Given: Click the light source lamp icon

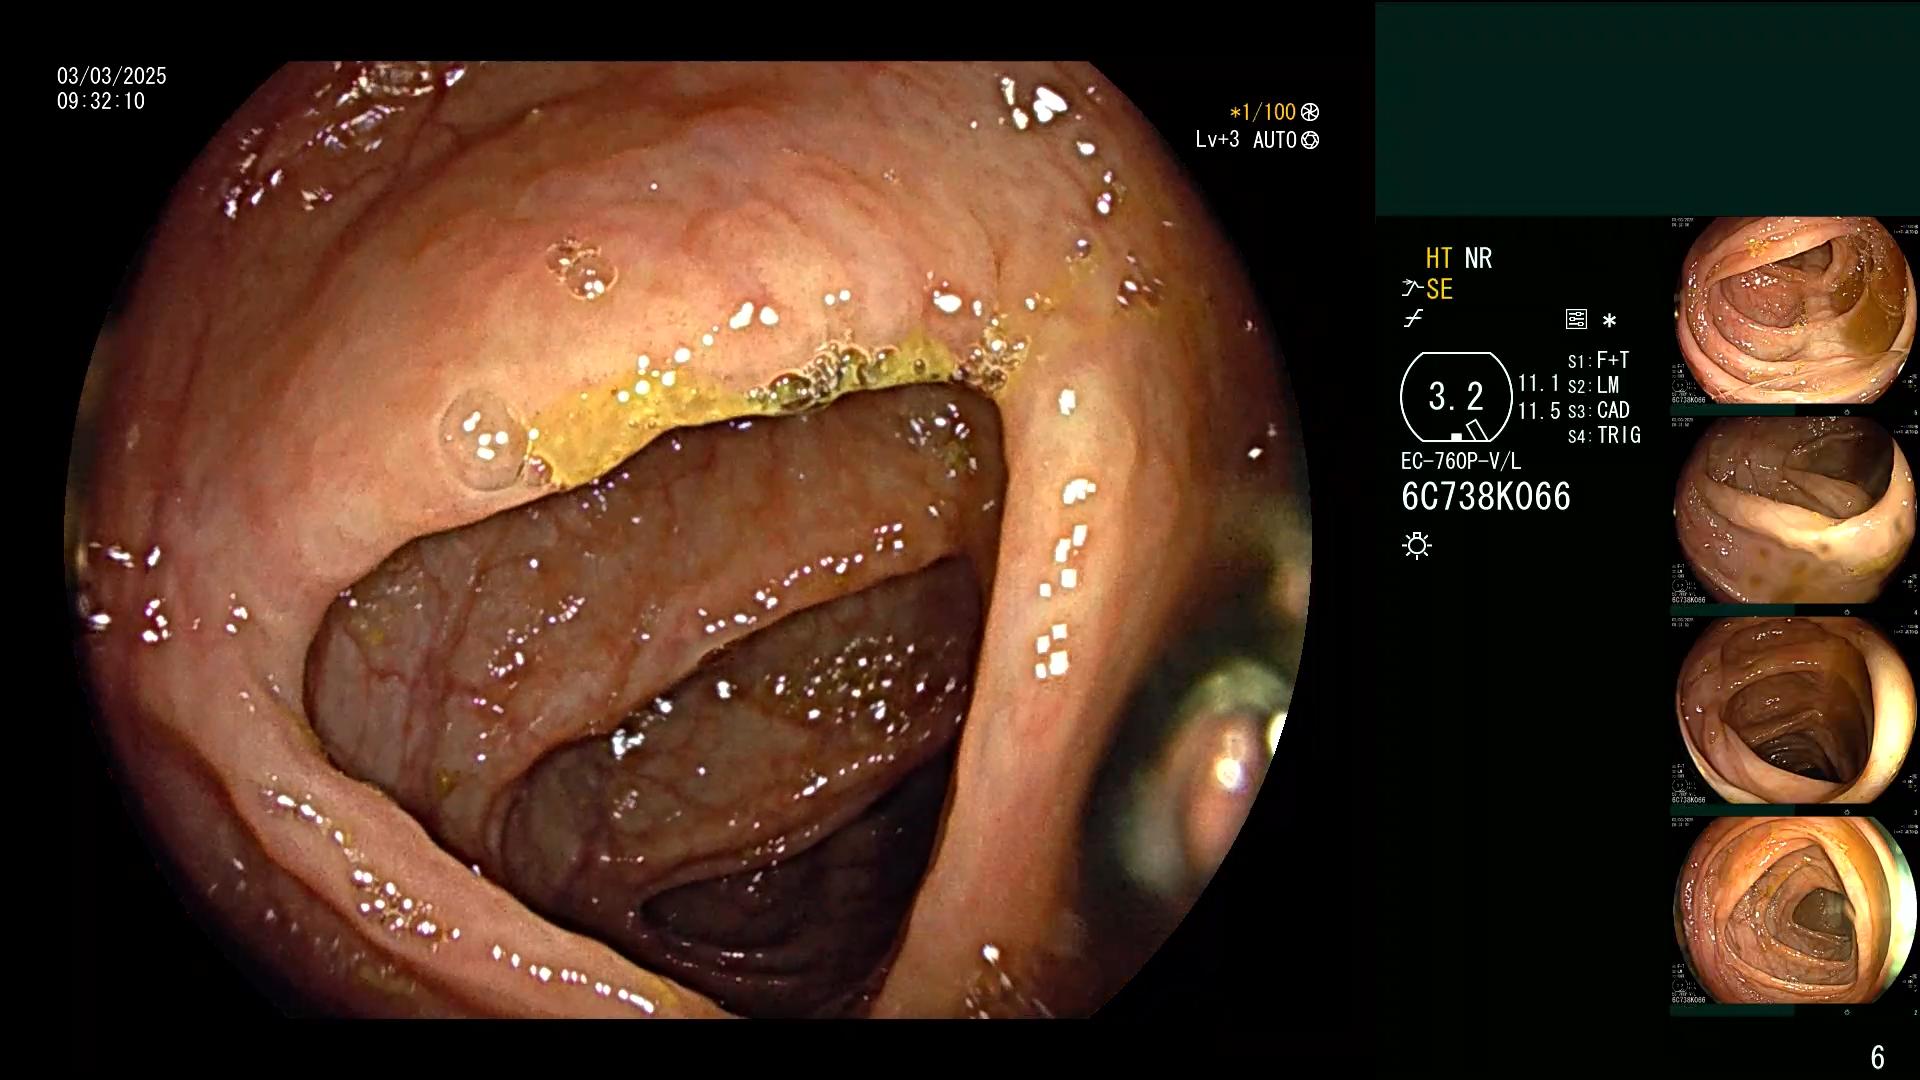Looking at the screenshot, I should [1417, 545].
